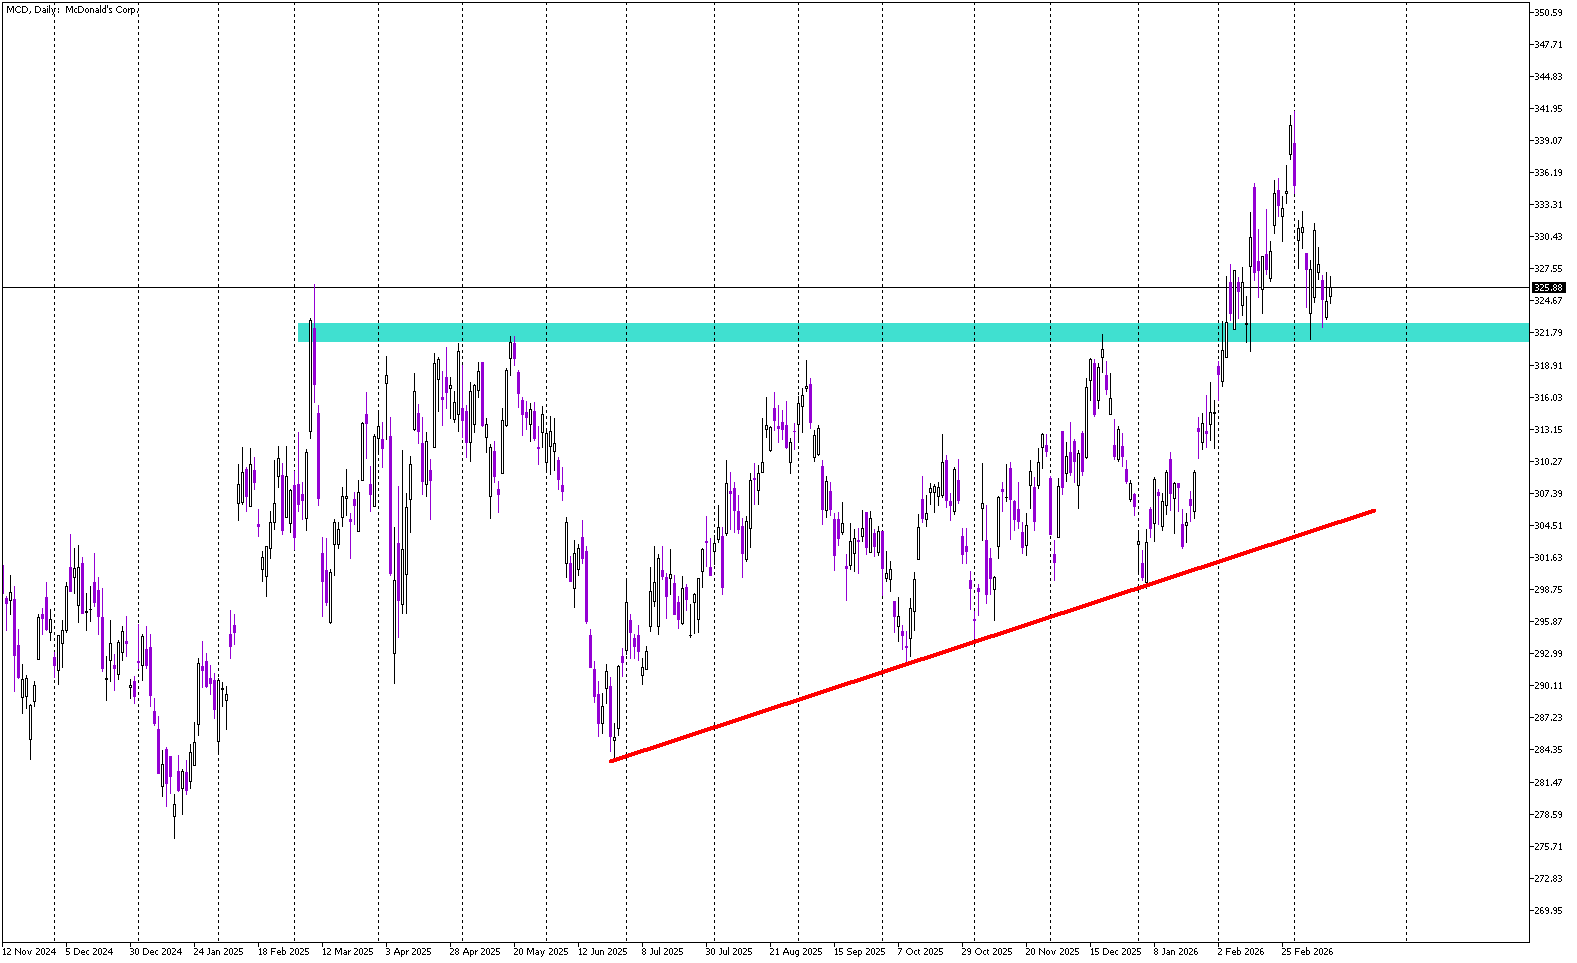Select the 2 Feb 2026 date label

[1241, 952]
